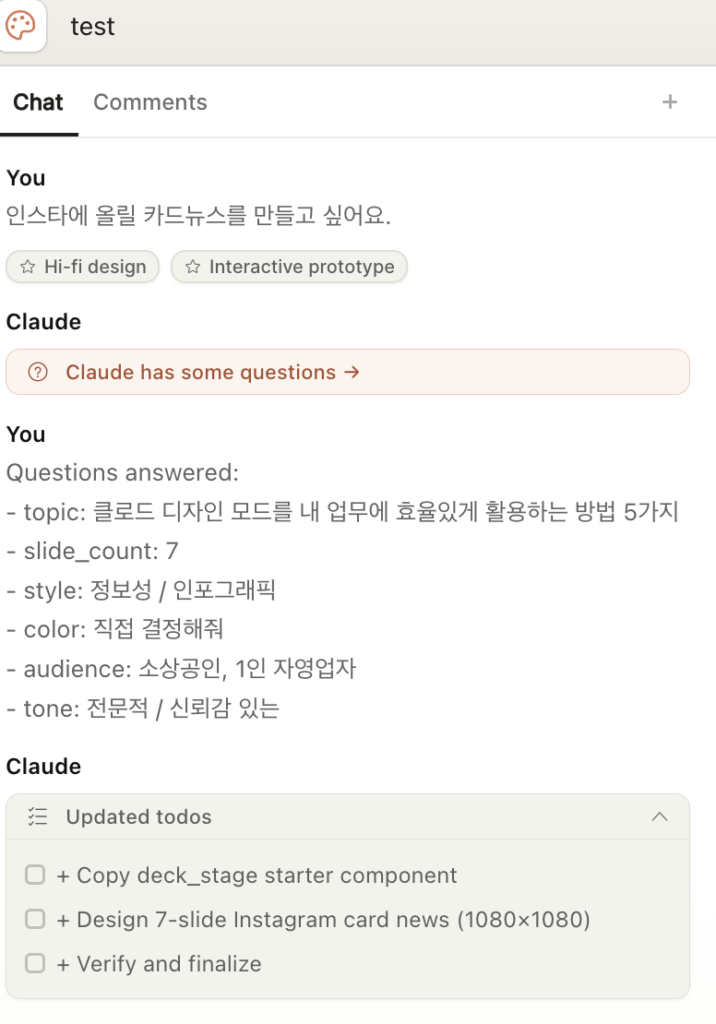Collapse the Updated todos chevron
This screenshot has height=1024, width=716.
[x=660, y=816]
